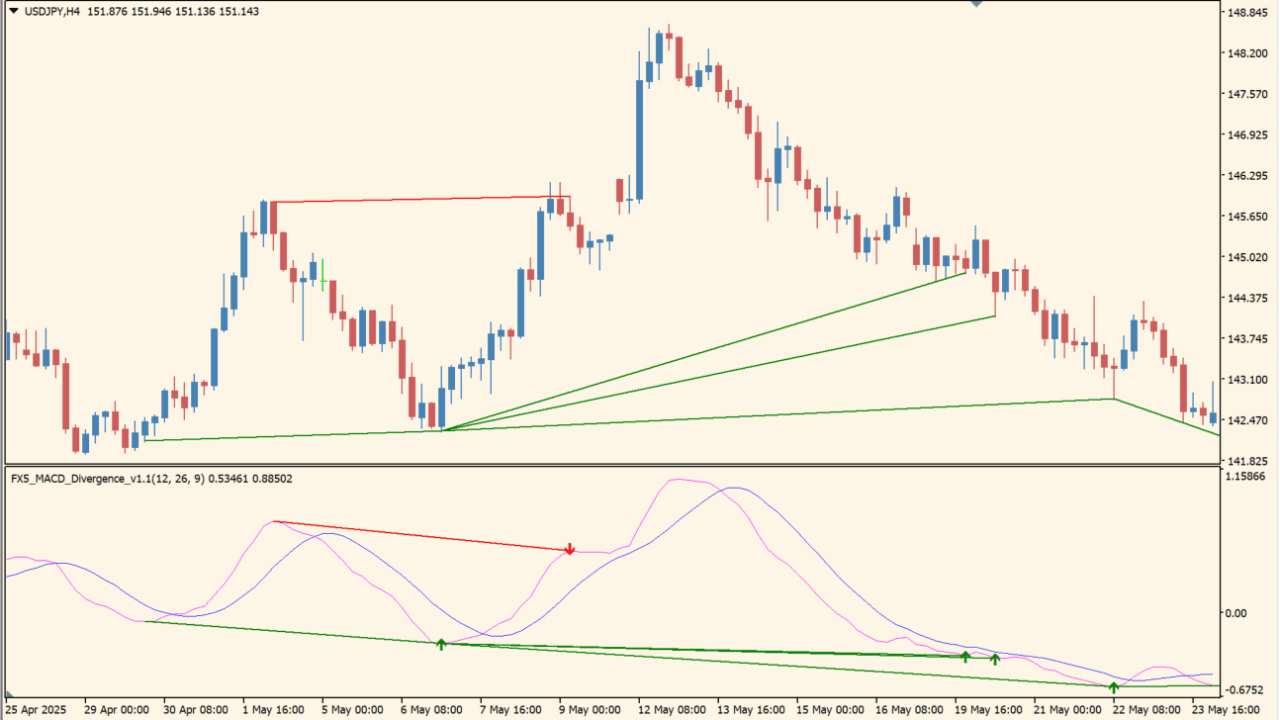
Task: Click the 145.020 price level on the scale
Action: [x=1249, y=258]
